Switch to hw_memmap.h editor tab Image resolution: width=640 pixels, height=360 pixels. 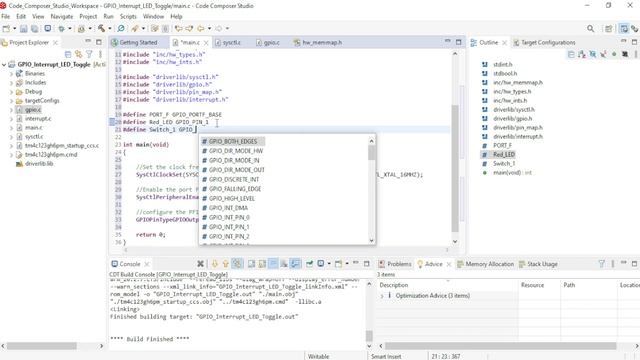tap(318, 42)
